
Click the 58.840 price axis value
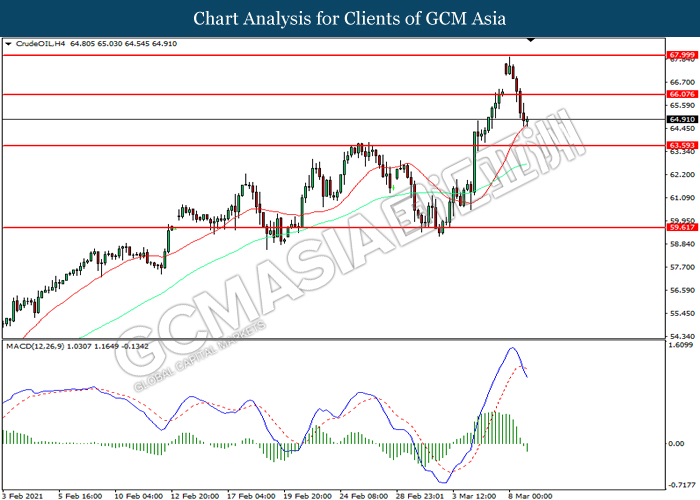pyautogui.click(x=682, y=244)
